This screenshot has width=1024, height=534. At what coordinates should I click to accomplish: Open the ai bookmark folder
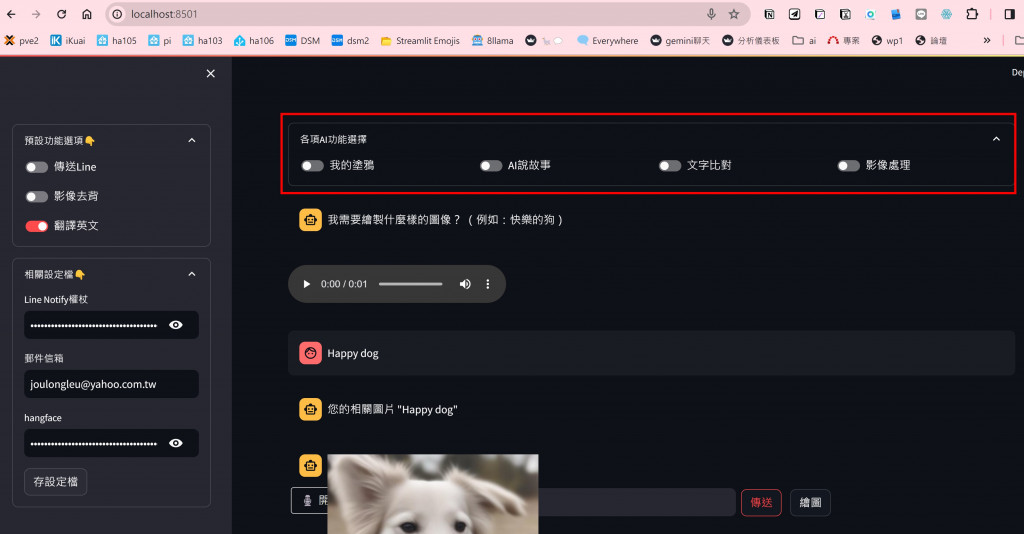(804, 40)
